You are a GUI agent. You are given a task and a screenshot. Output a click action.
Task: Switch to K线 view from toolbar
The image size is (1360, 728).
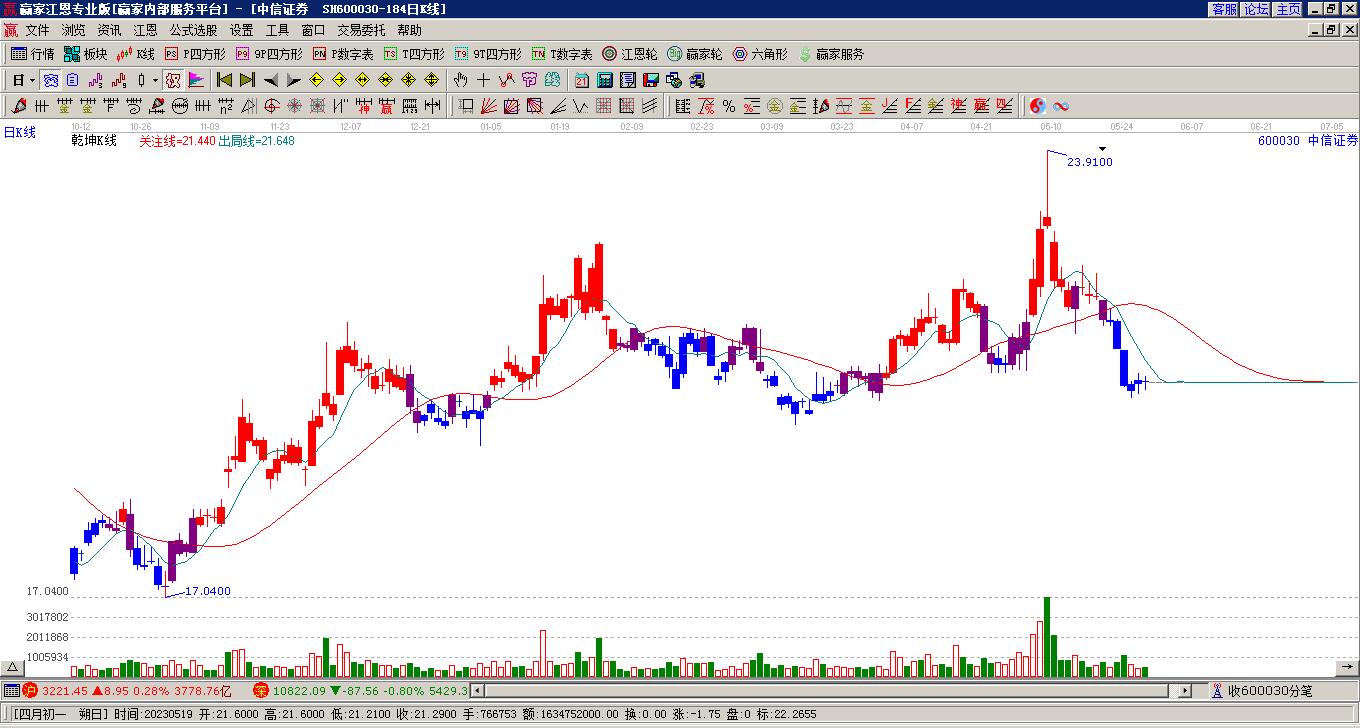pos(136,54)
